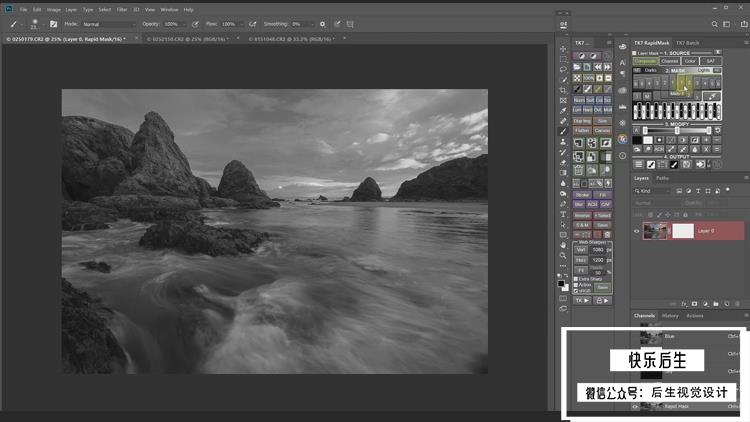The width and height of the screenshot is (750, 422).
Task: Select the Horizontal Type tool
Action: tap(563, 214)
